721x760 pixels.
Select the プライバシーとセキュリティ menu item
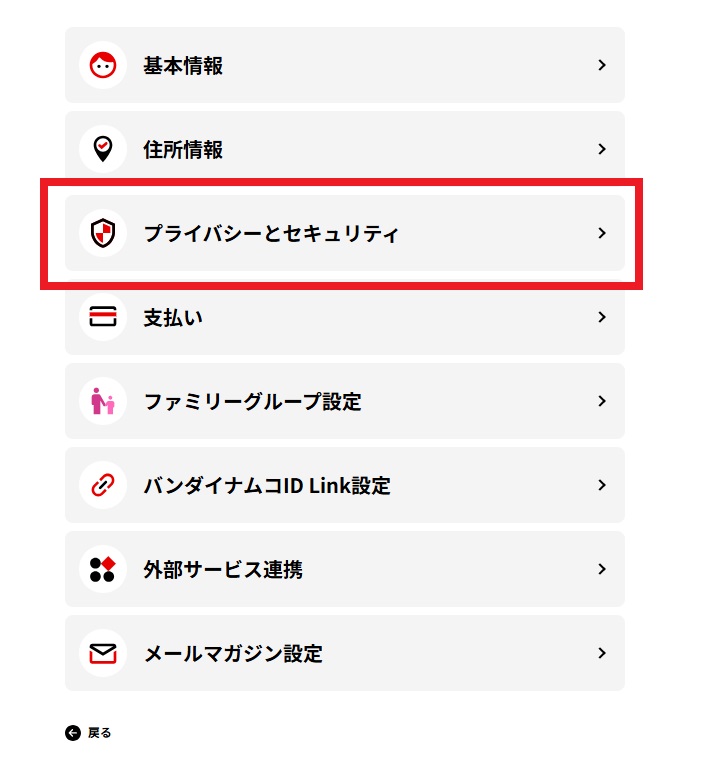coord(271,234)
